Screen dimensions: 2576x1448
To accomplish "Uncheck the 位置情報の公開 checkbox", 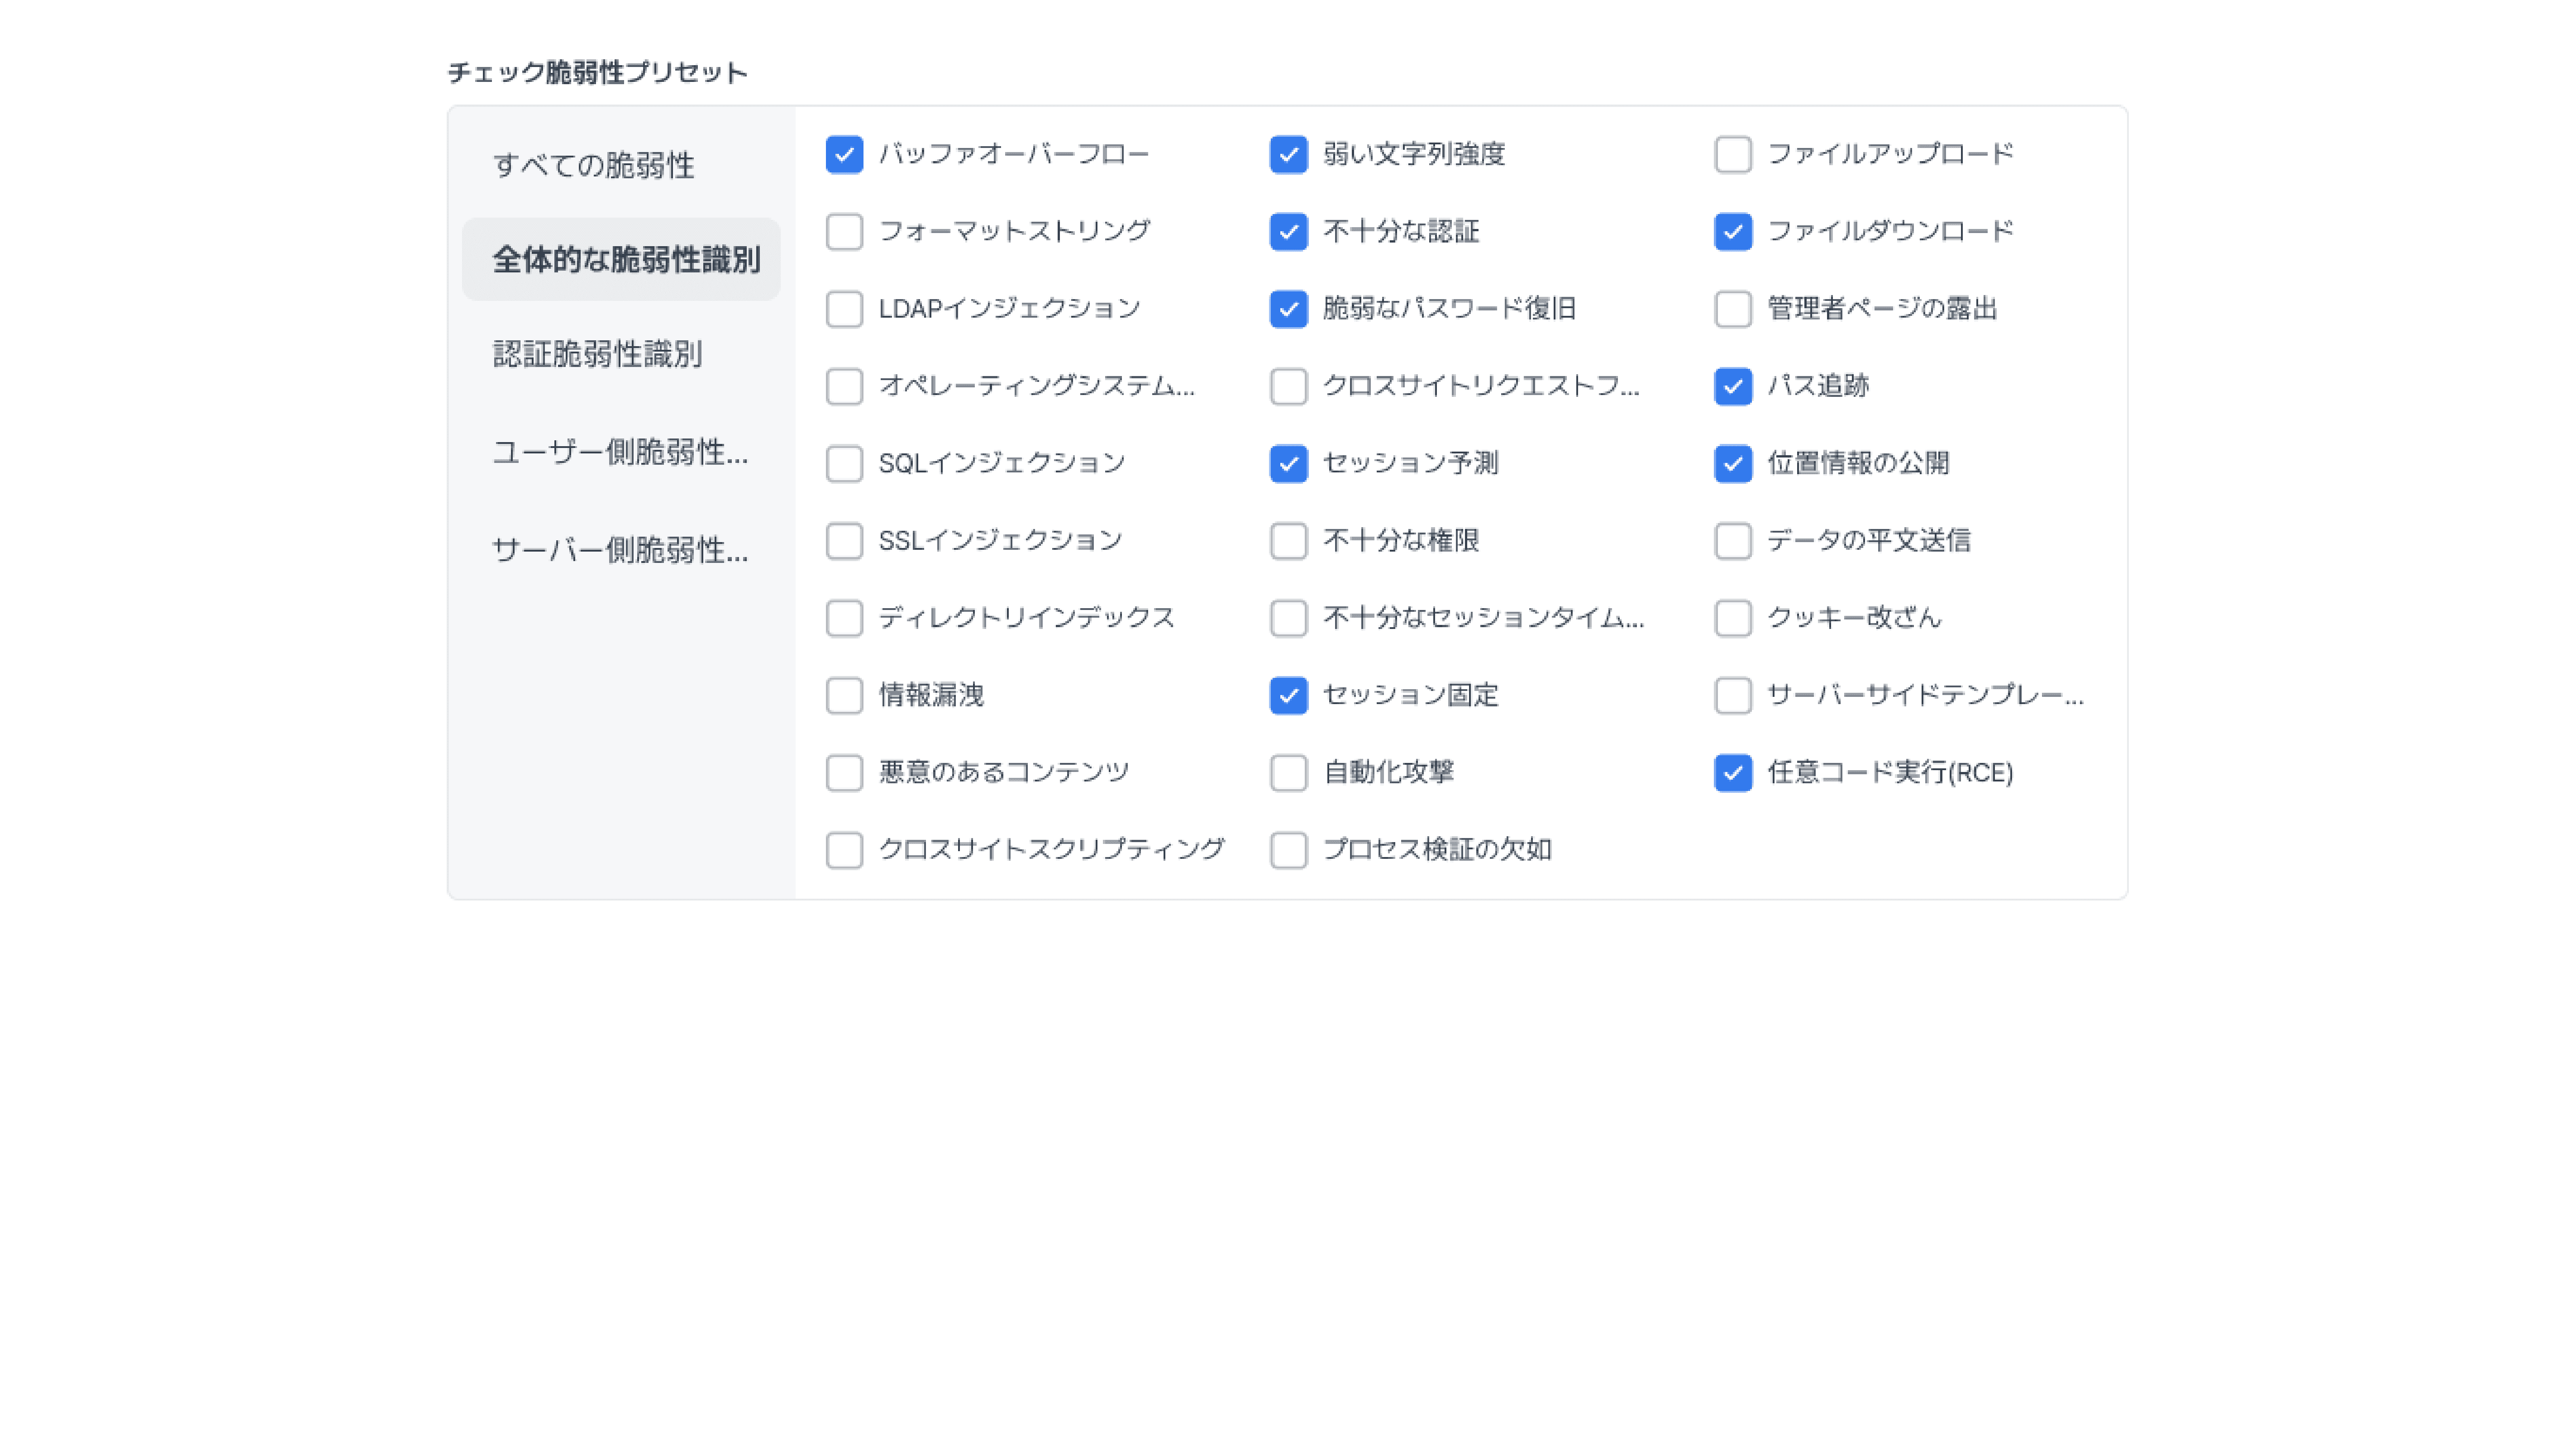I will coord(1733,463).
